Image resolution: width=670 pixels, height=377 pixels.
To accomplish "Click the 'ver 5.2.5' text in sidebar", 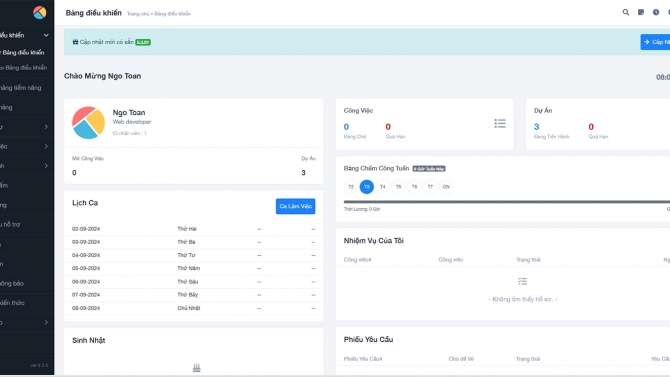I will coord(39,365).
